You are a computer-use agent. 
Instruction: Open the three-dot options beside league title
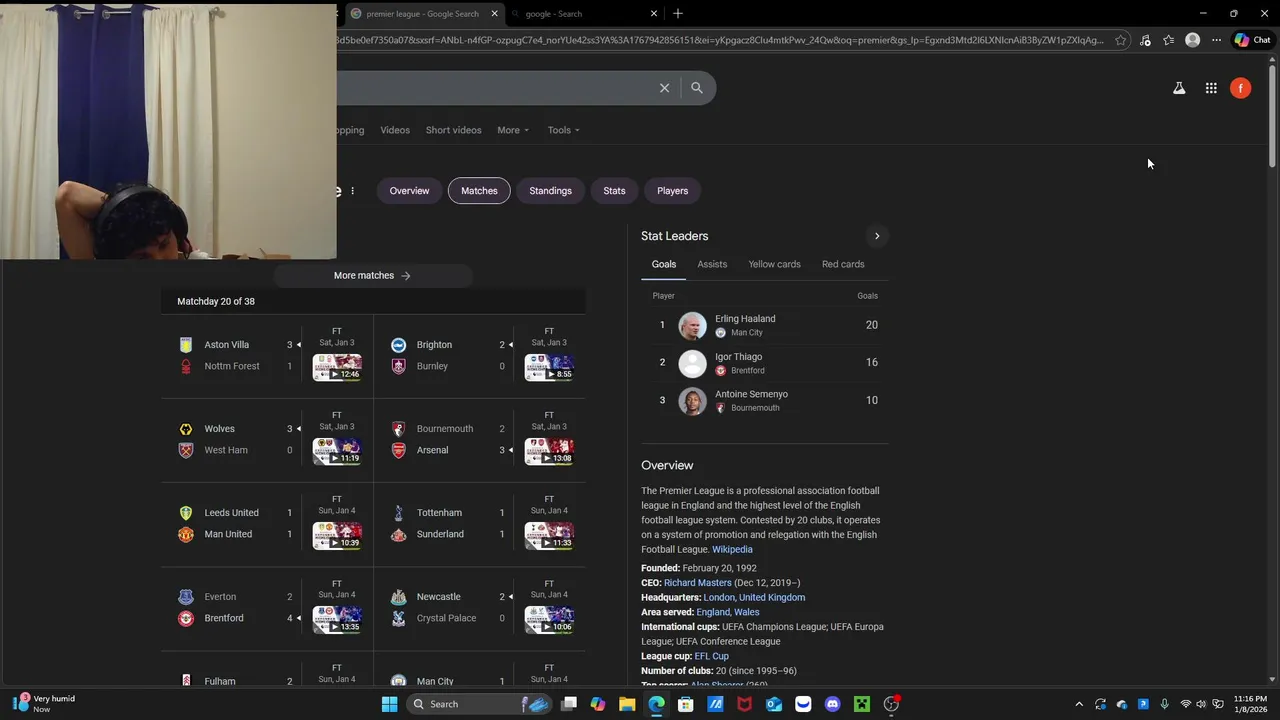coord(352,190)
